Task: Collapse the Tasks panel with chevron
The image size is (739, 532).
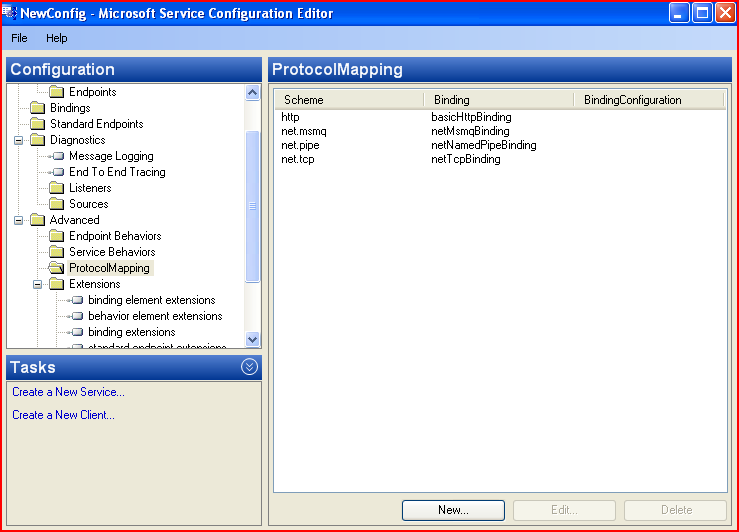Action: [x=249, y=367]
